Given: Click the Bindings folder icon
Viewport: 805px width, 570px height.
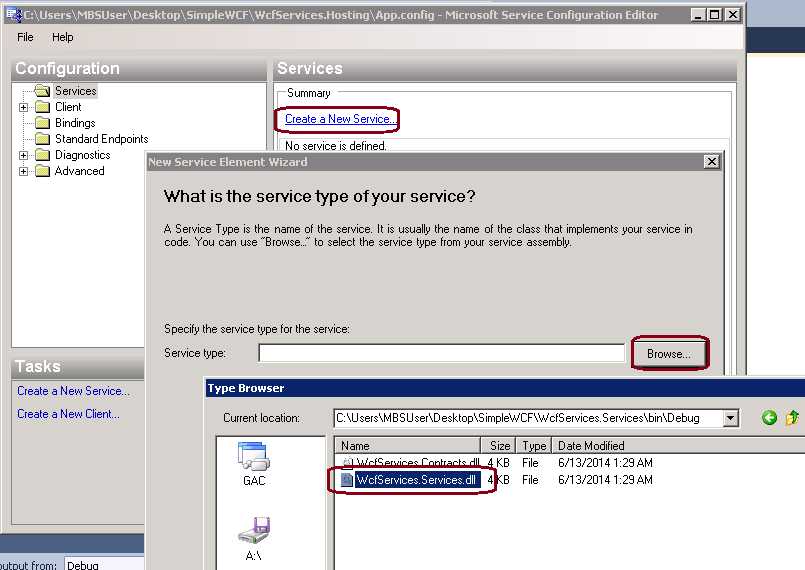Looking at the screenshot, I should [43, 123].
